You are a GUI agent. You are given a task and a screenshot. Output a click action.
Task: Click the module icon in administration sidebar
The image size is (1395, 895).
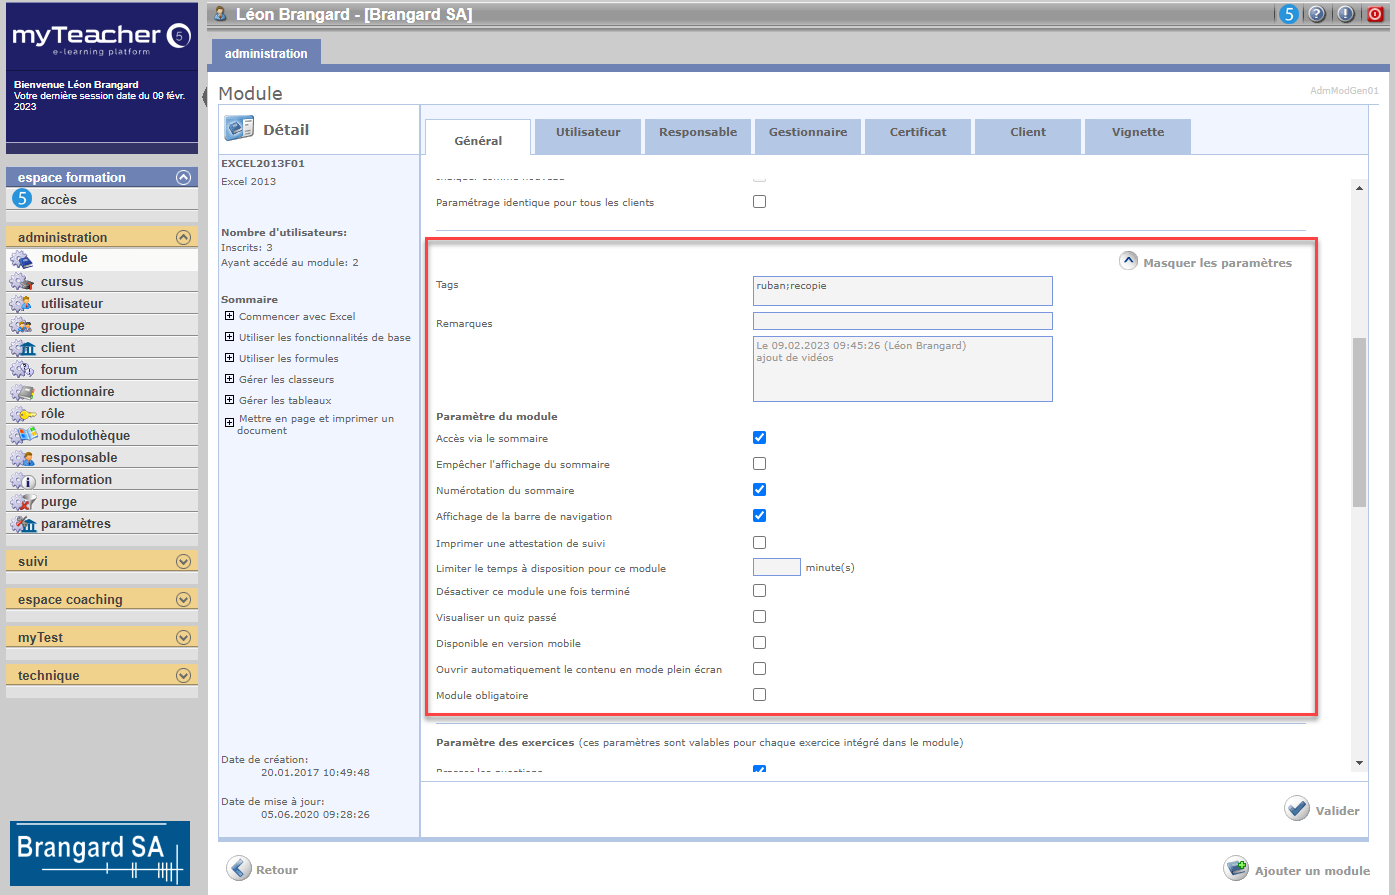point(22,259)
